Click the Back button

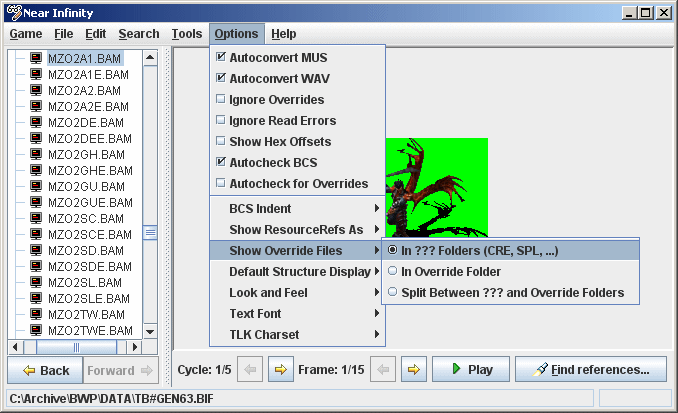tap(45, 370)
